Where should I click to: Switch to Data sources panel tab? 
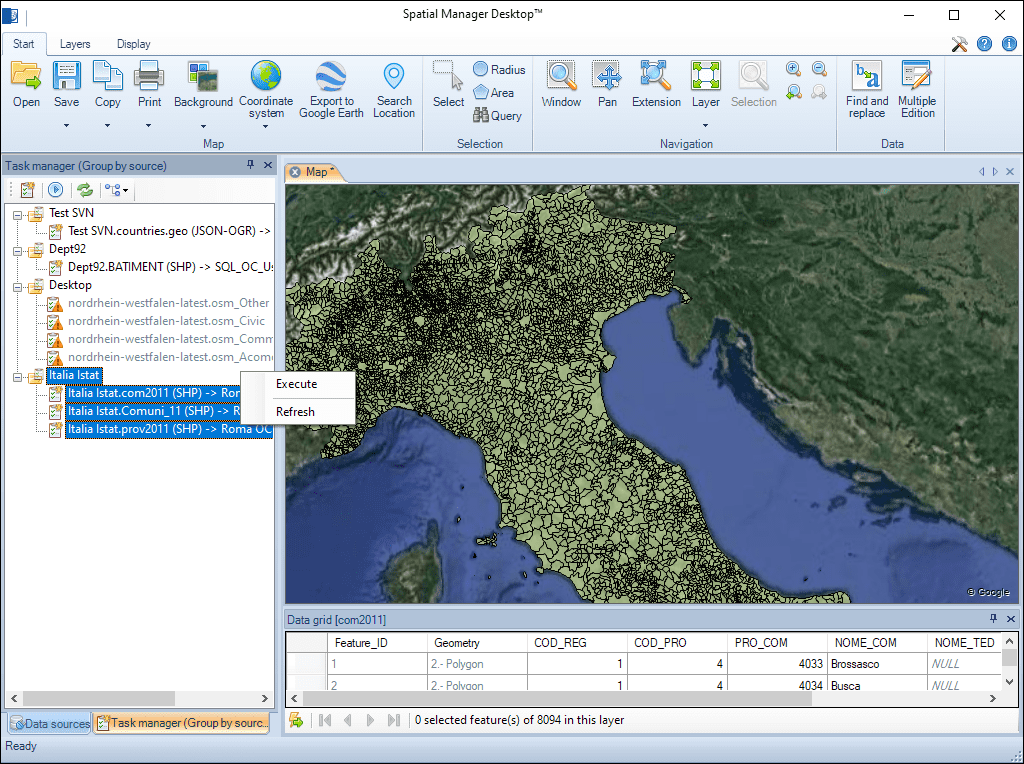tap(50, 724)
